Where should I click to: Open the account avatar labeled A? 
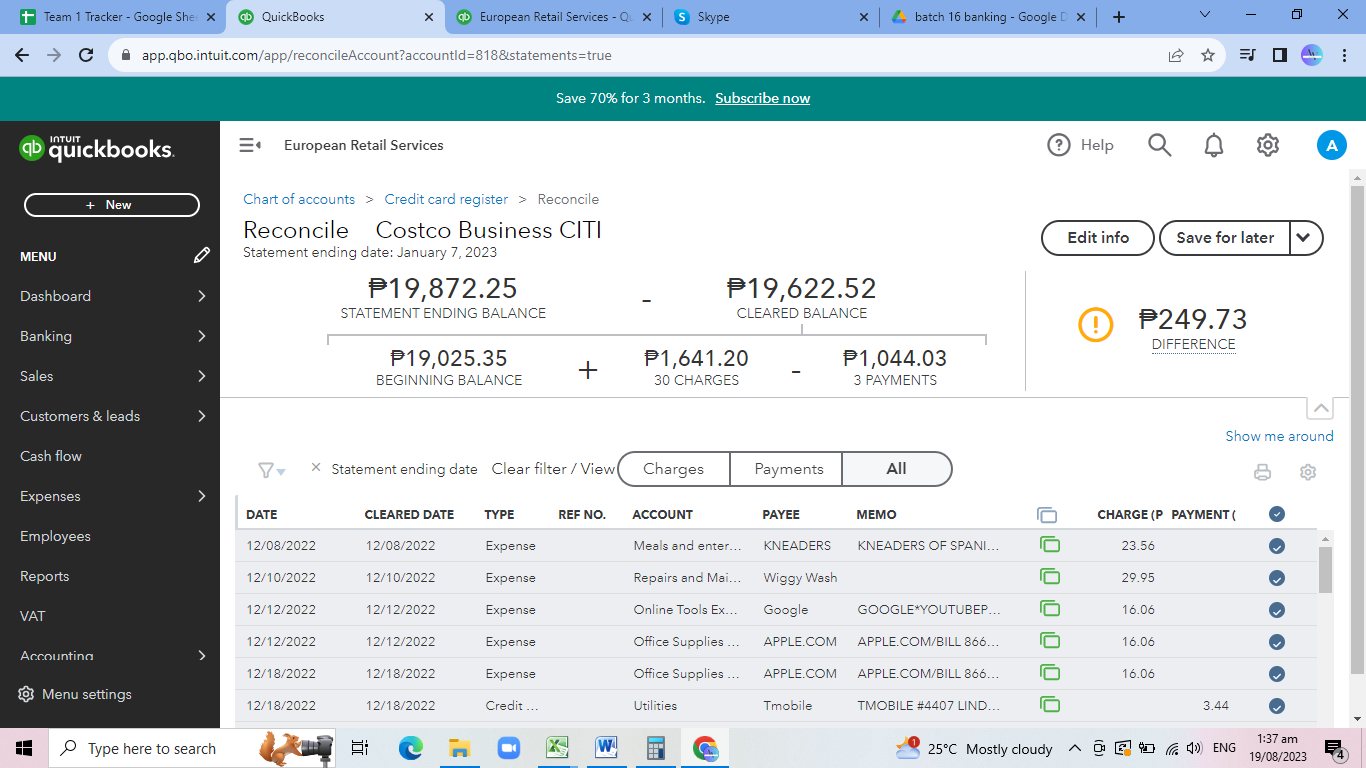(x=1331, y=145)
